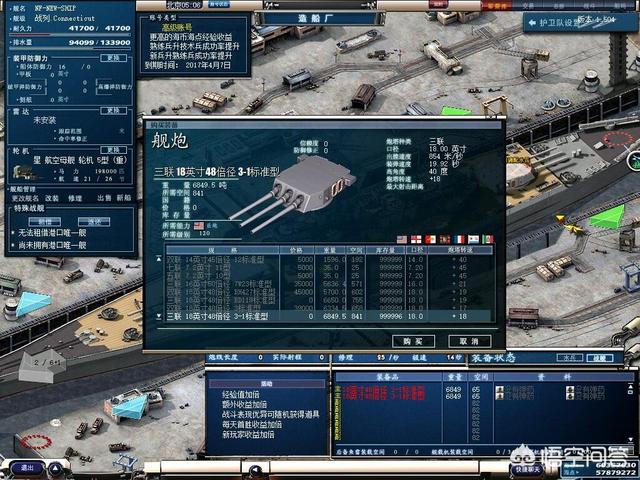Image resolution: width=640 pixels, height=480 pixels.
Task: Click the 取消 (Cancel) button
Action: pos(462,341)
